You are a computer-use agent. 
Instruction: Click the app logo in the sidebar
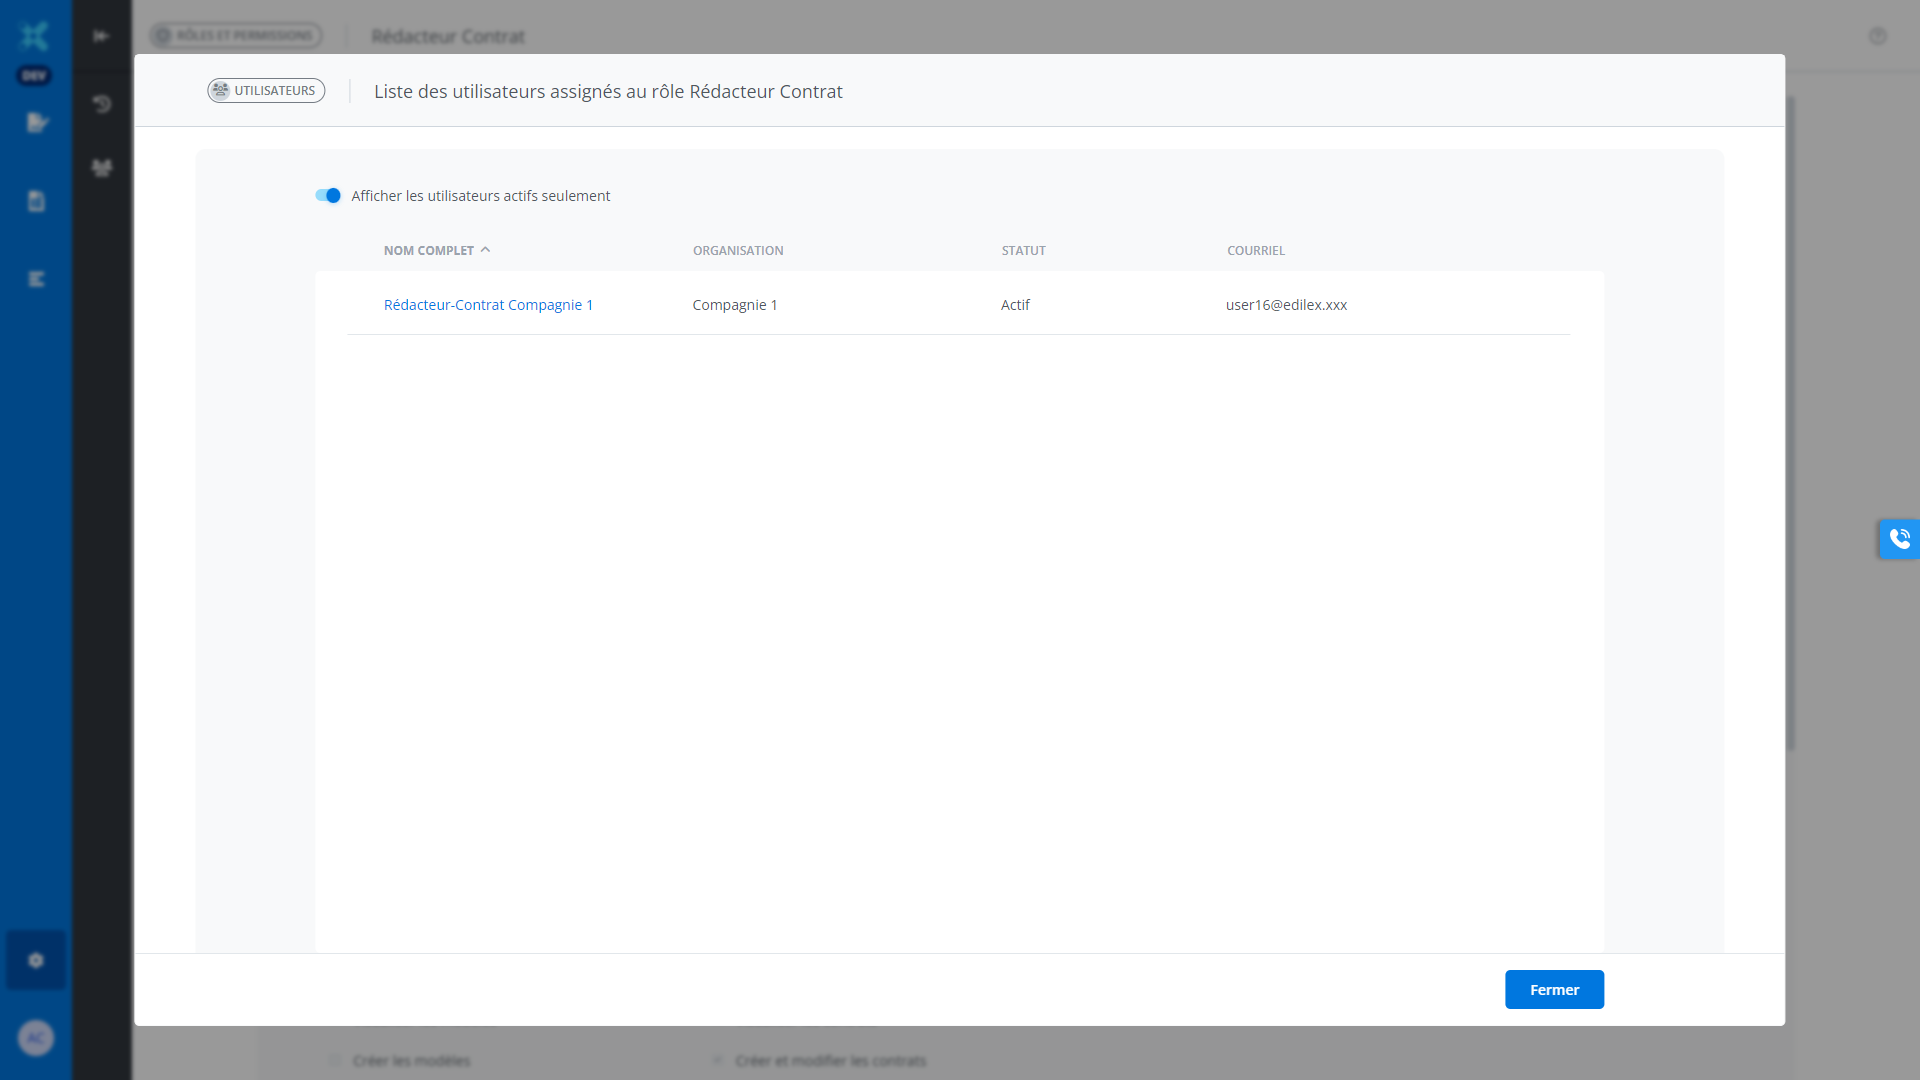[x=35, y=37]
